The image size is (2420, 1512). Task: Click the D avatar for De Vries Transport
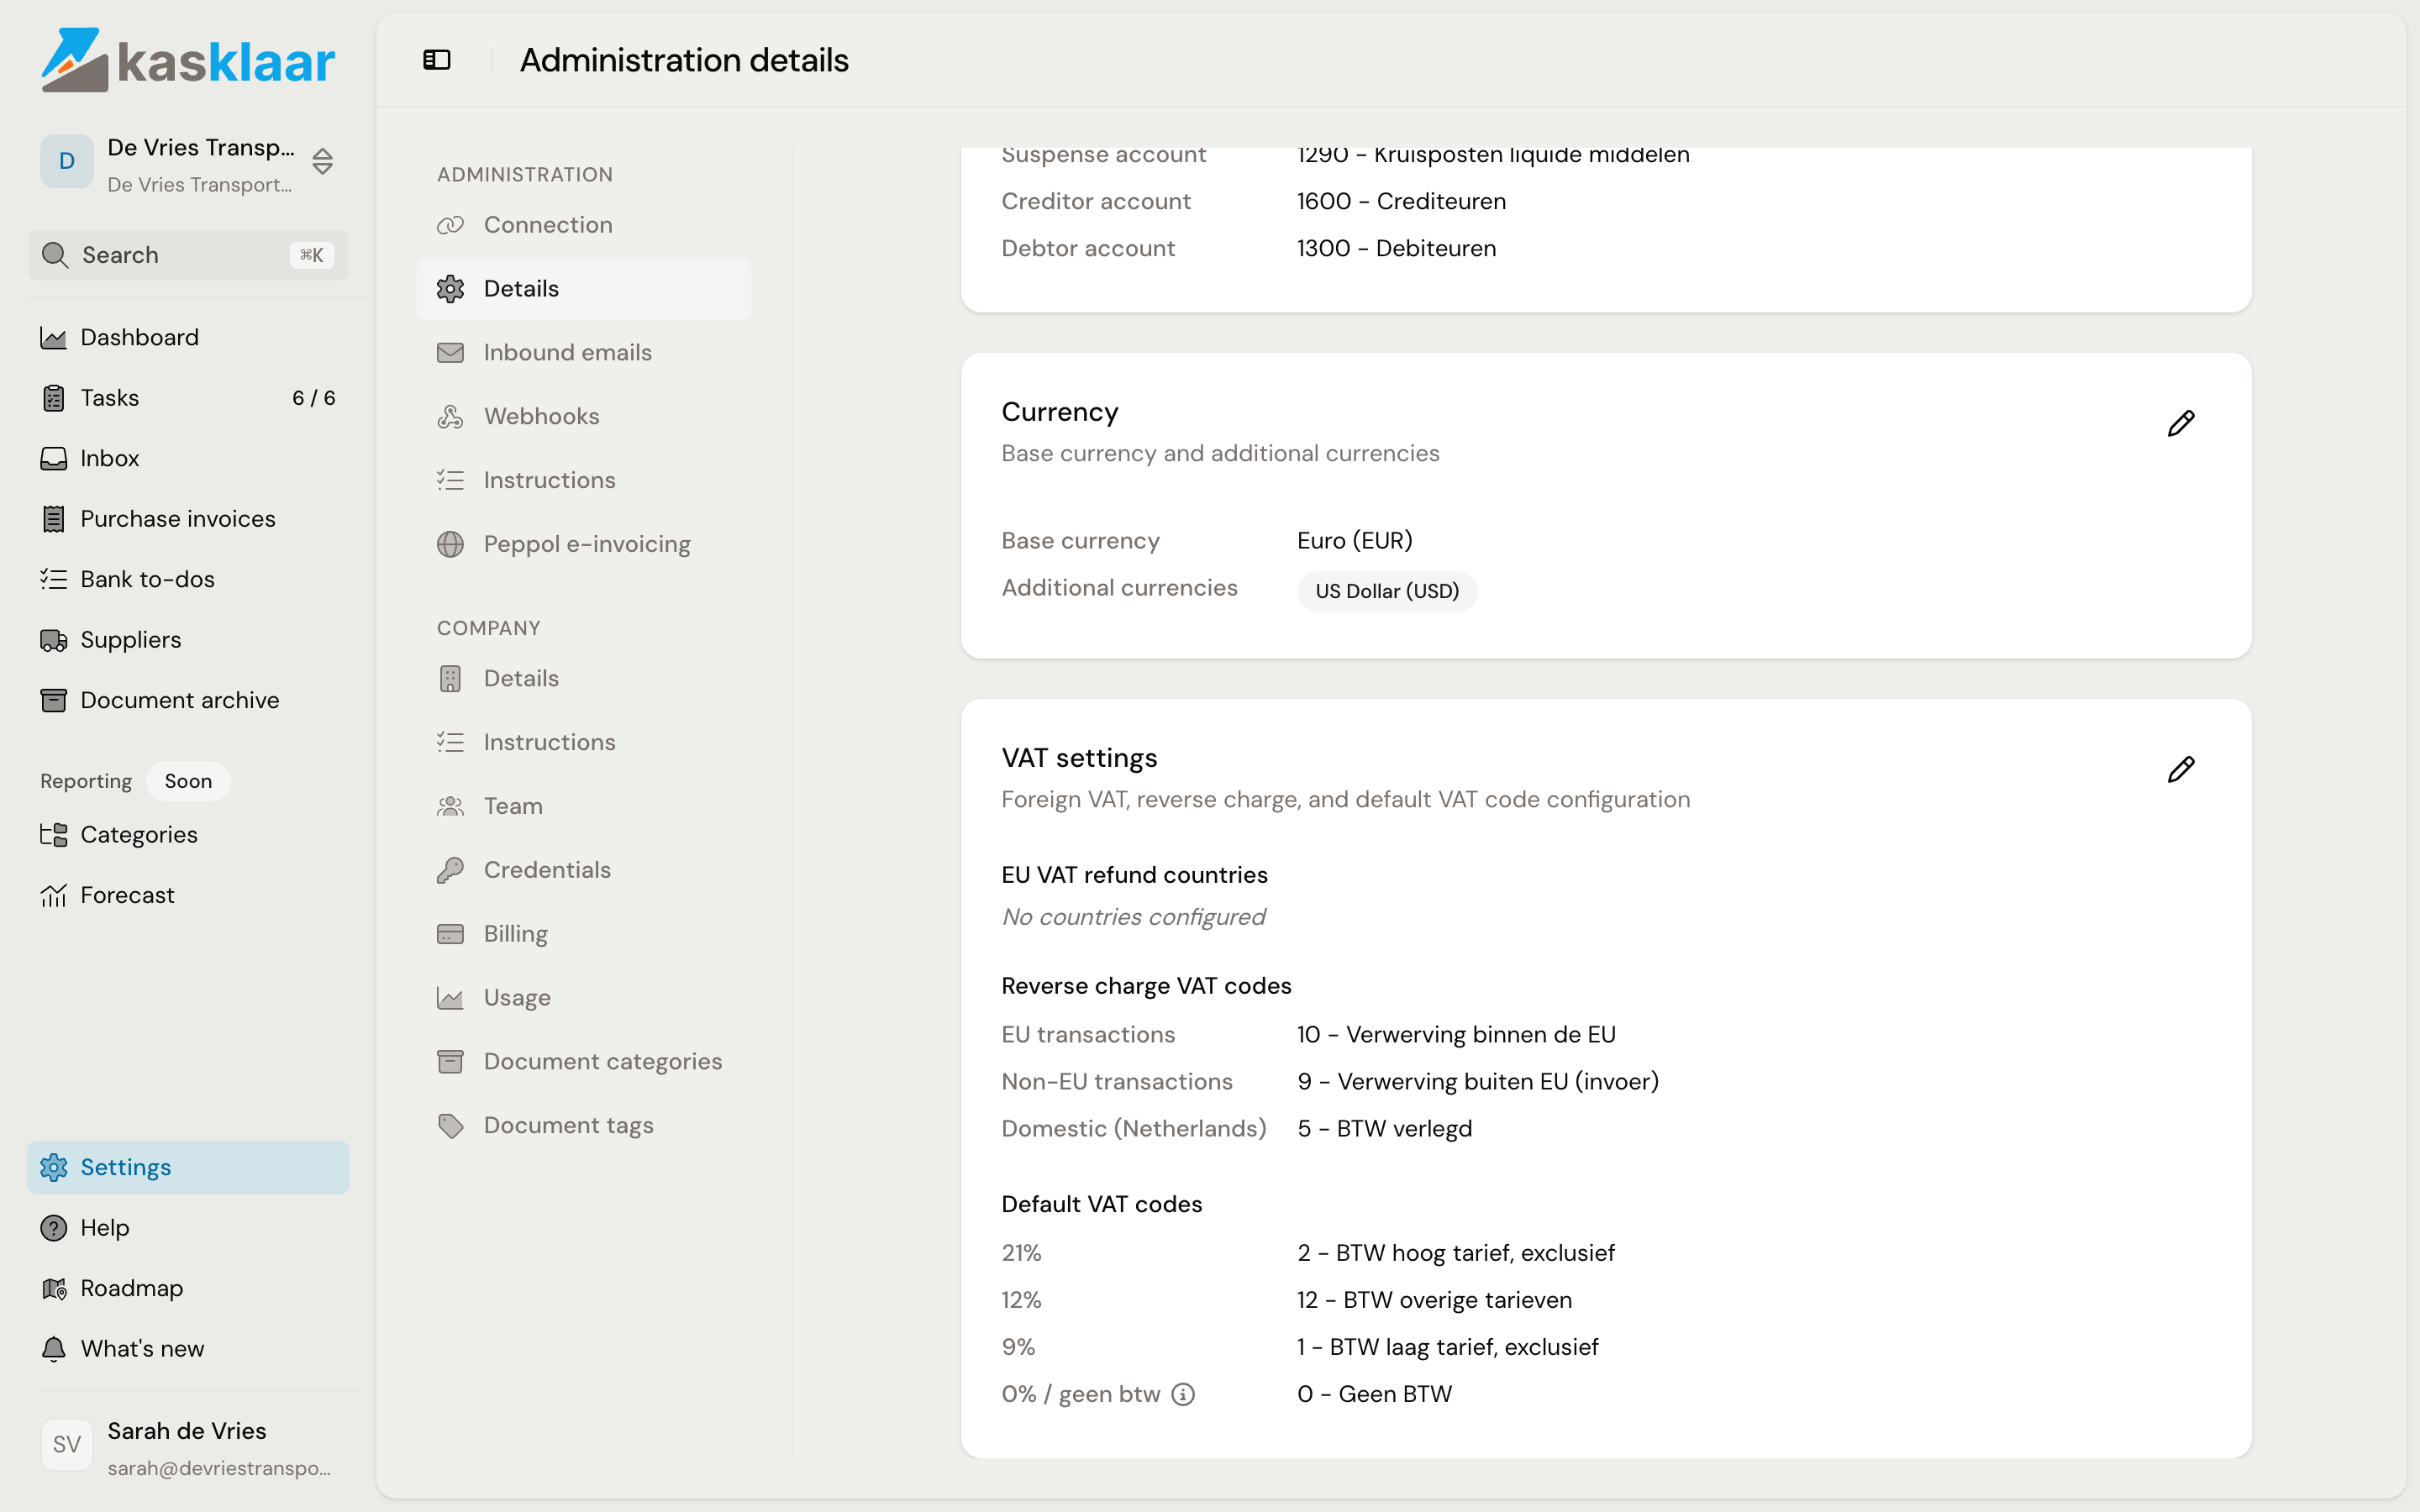tap(67, 161)
